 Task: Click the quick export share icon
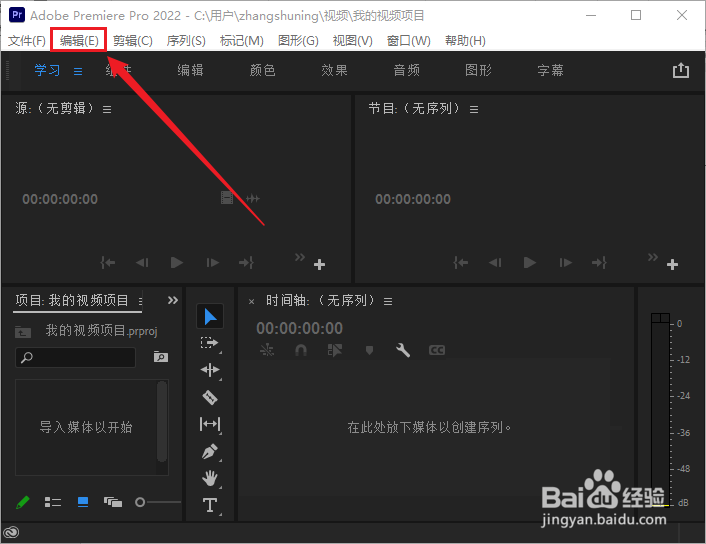[x=681, y=70]
